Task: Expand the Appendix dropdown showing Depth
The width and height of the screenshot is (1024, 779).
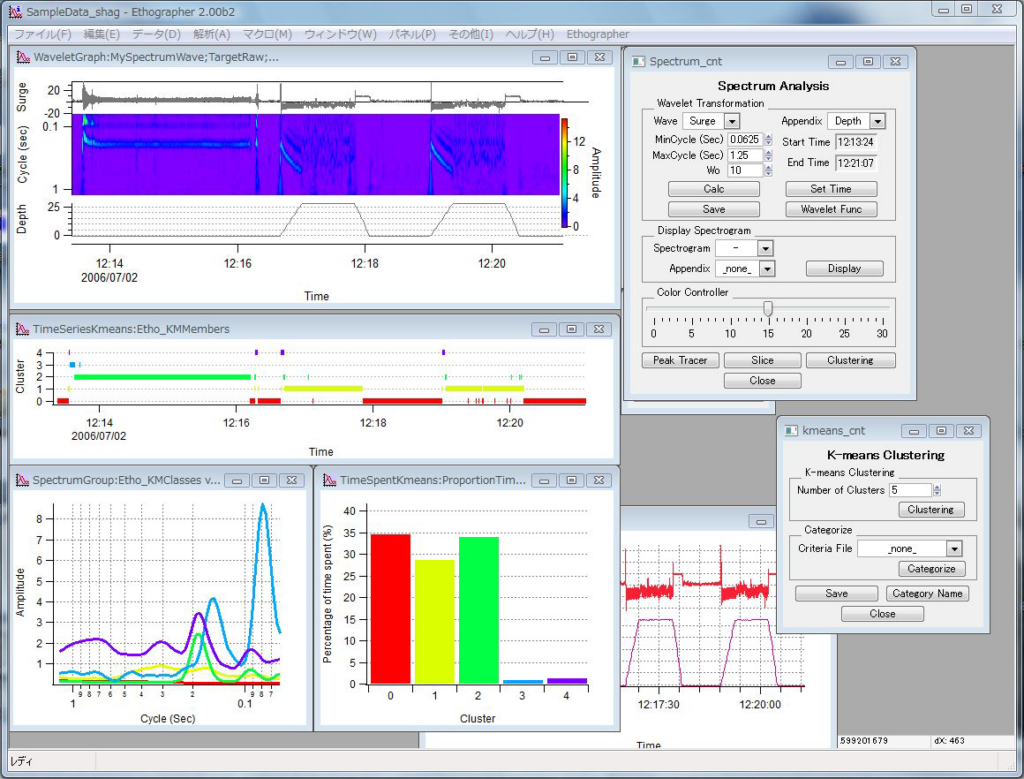Action: click(877, 121)
